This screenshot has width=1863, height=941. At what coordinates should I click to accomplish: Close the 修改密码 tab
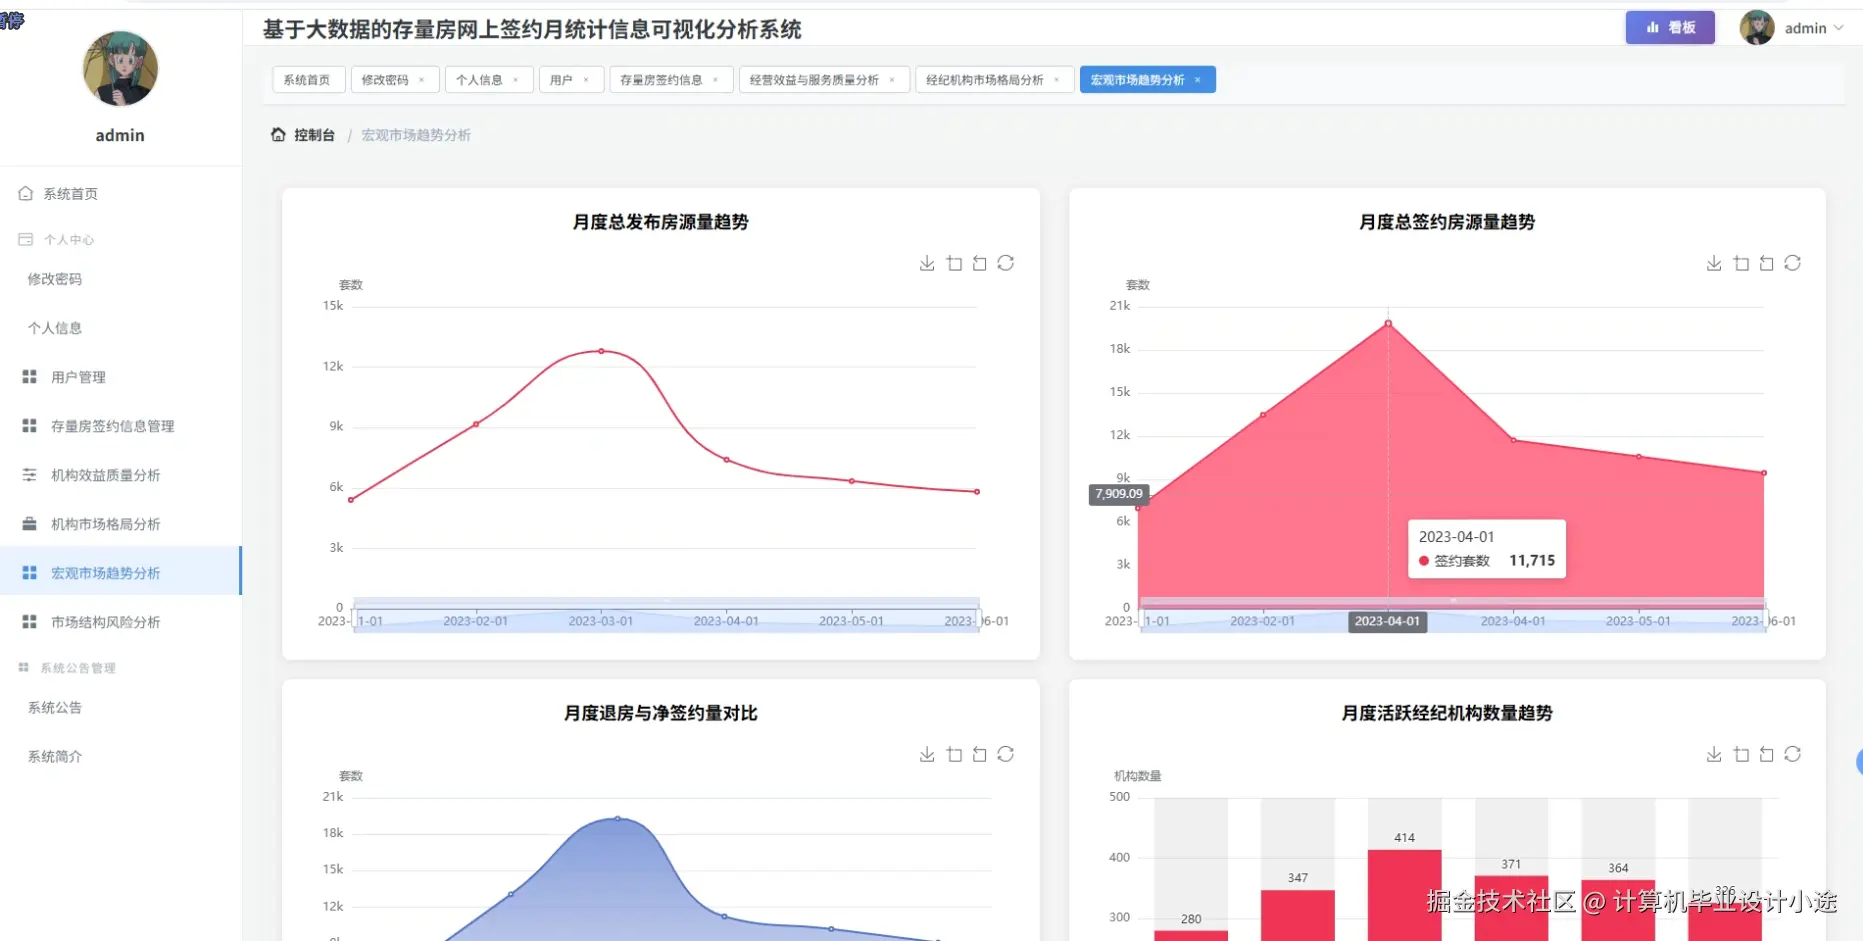point(422,80)
